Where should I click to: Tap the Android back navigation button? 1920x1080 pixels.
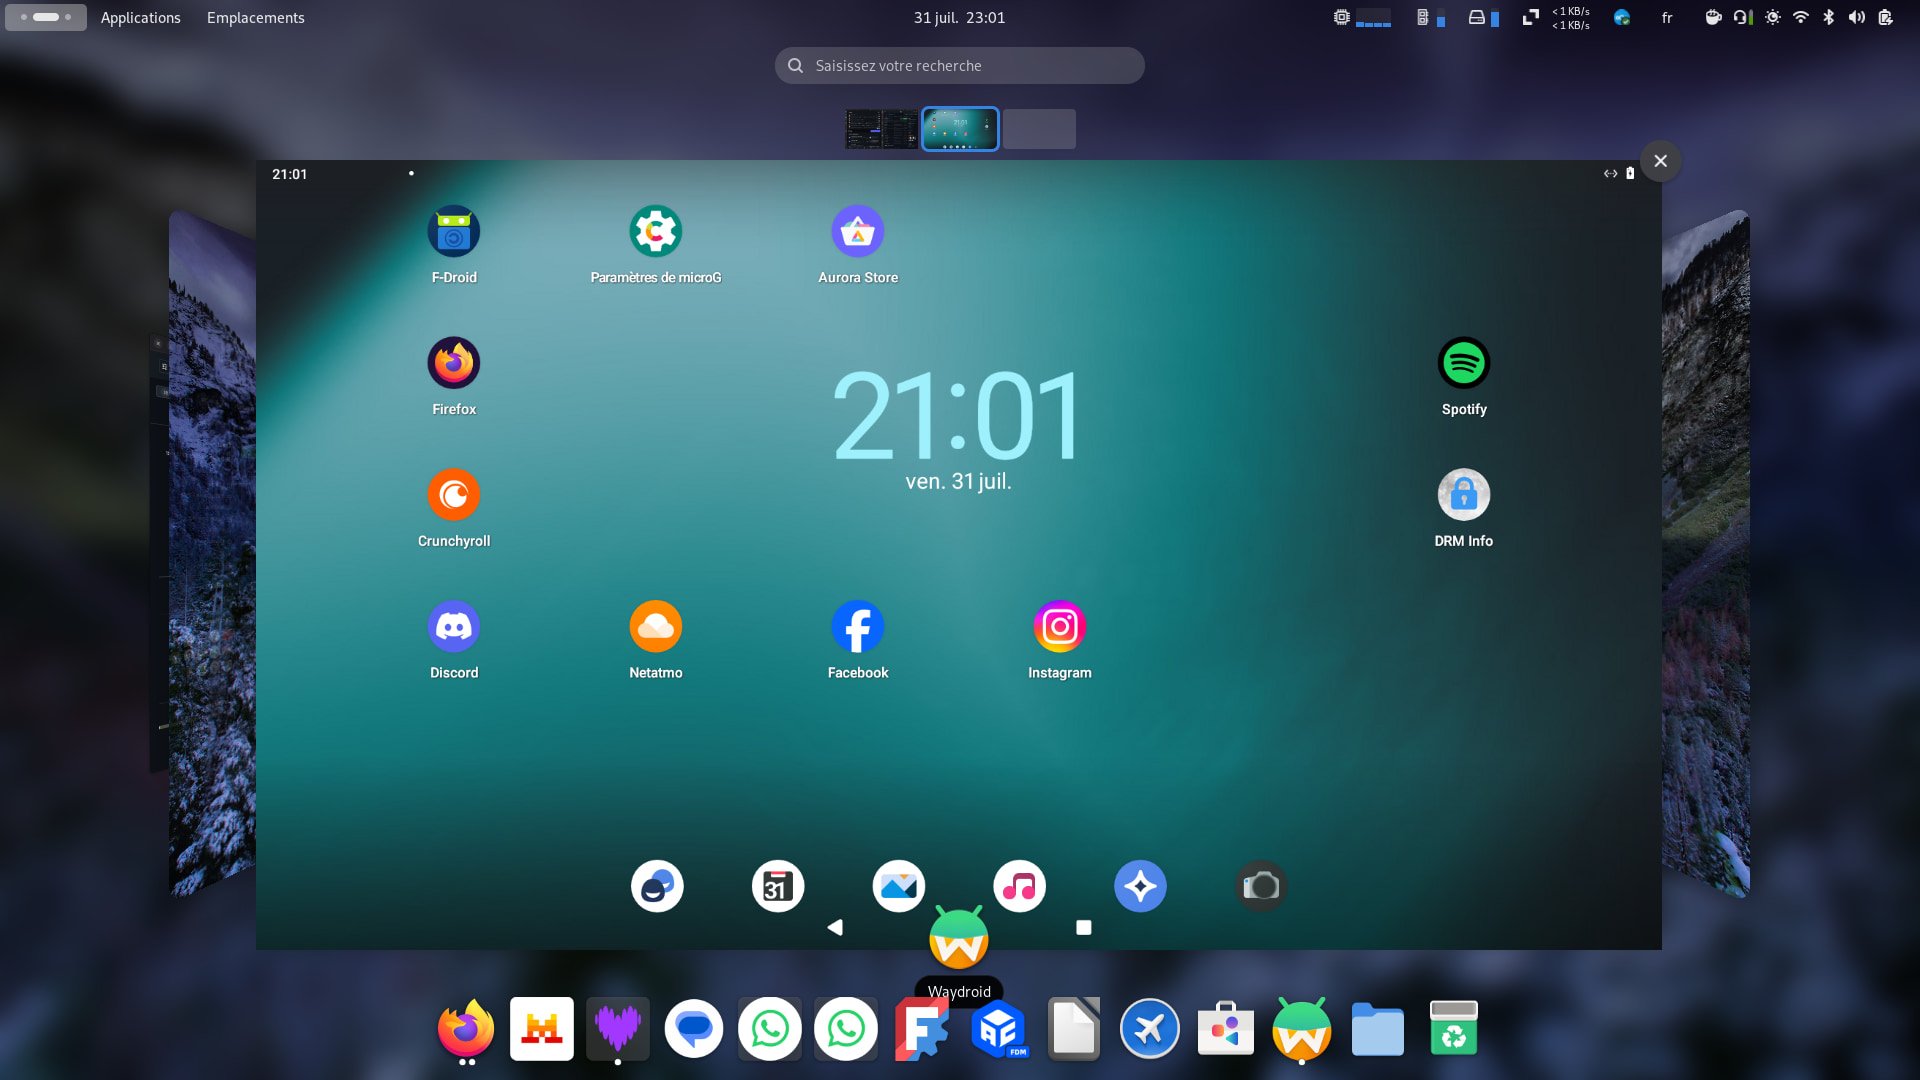click(x=835, y=928)
